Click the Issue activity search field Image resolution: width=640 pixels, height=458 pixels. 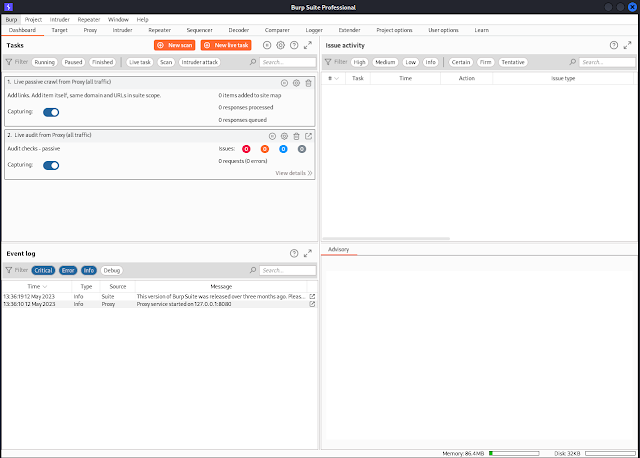(x=607, y=62)
